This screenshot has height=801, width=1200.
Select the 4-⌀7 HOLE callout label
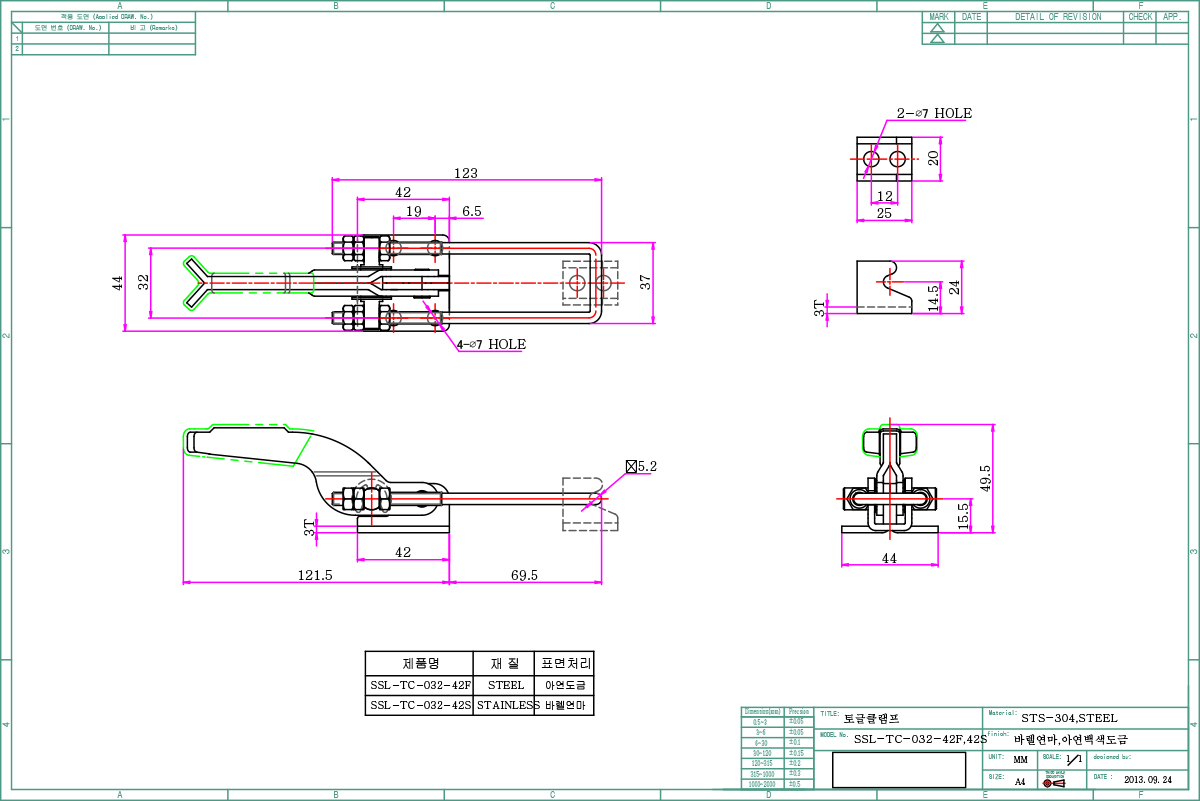(x=491, y=344)
